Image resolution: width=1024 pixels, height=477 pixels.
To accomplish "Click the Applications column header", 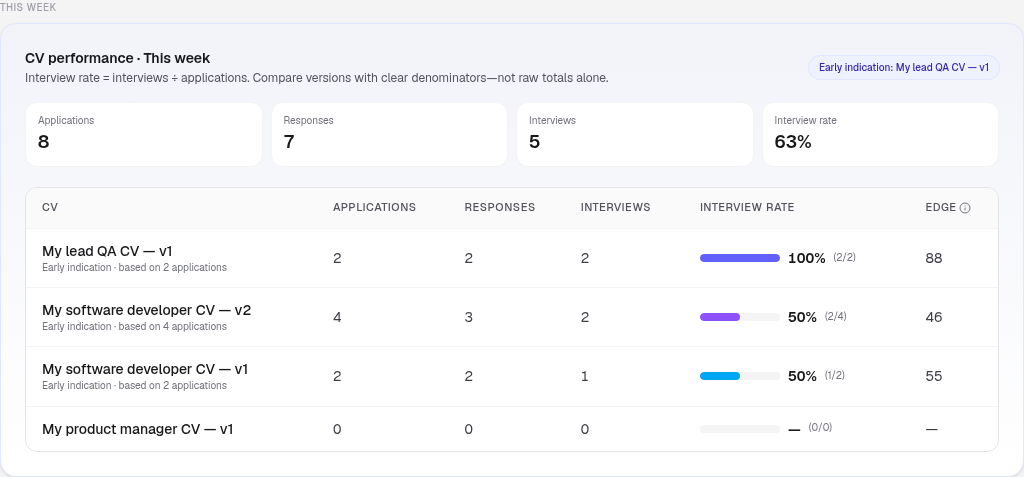I will point(374,207).
